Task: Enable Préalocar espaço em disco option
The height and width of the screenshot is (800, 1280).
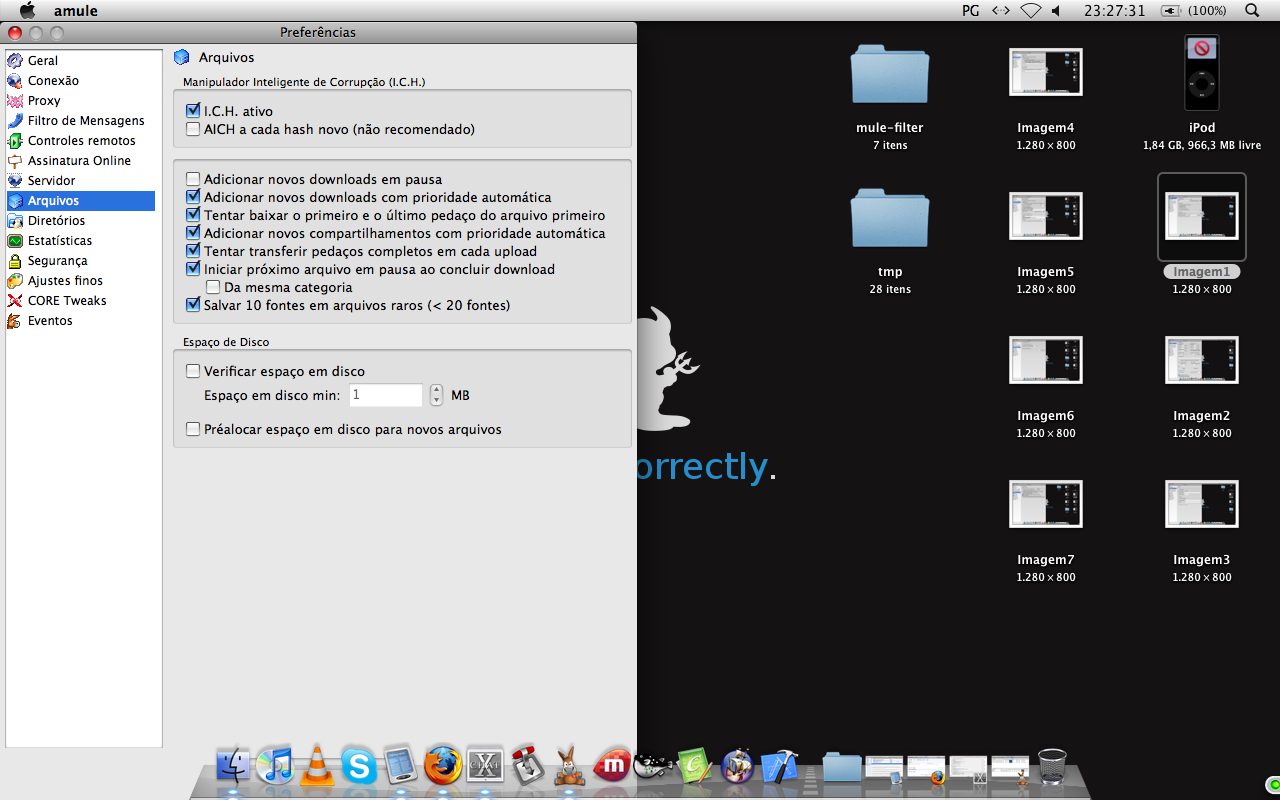Action: [x=194, y=429]
